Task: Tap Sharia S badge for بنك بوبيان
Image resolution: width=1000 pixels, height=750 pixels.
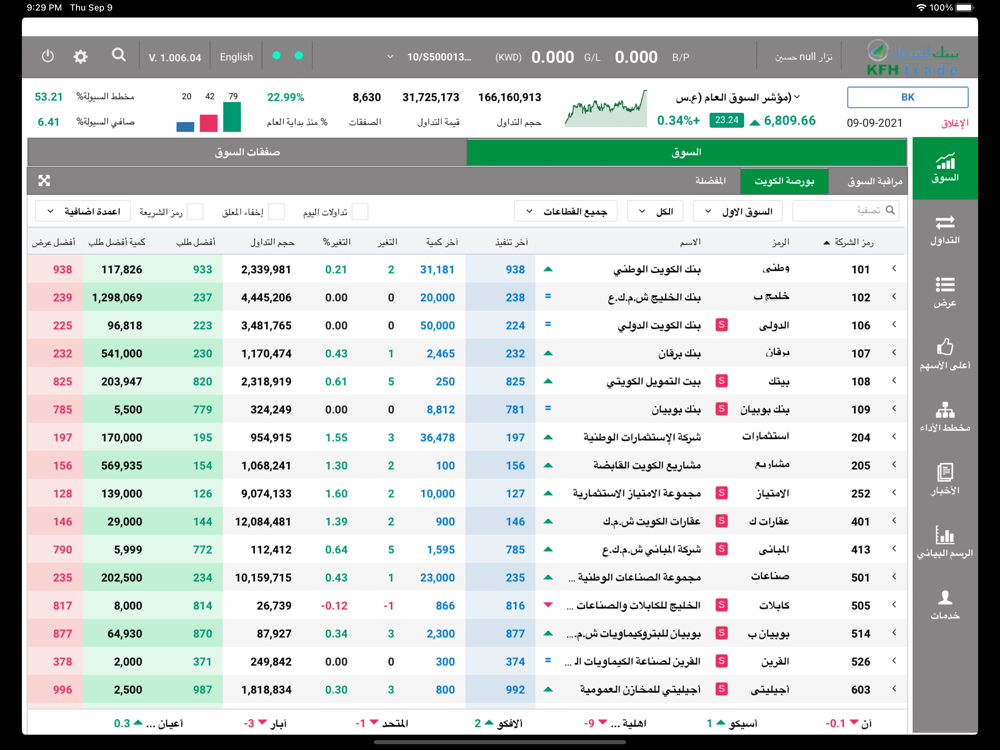Action: pyautogui.click(x=721, y=409)
